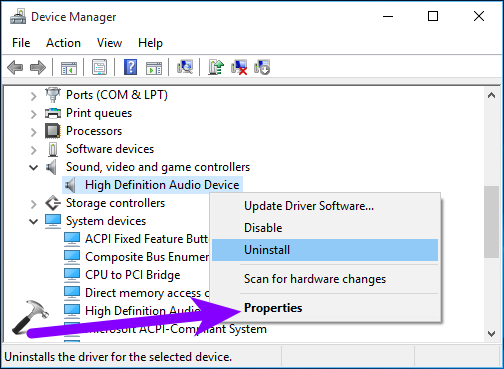Click the Processors chip icon

click(x=53, y=131)
